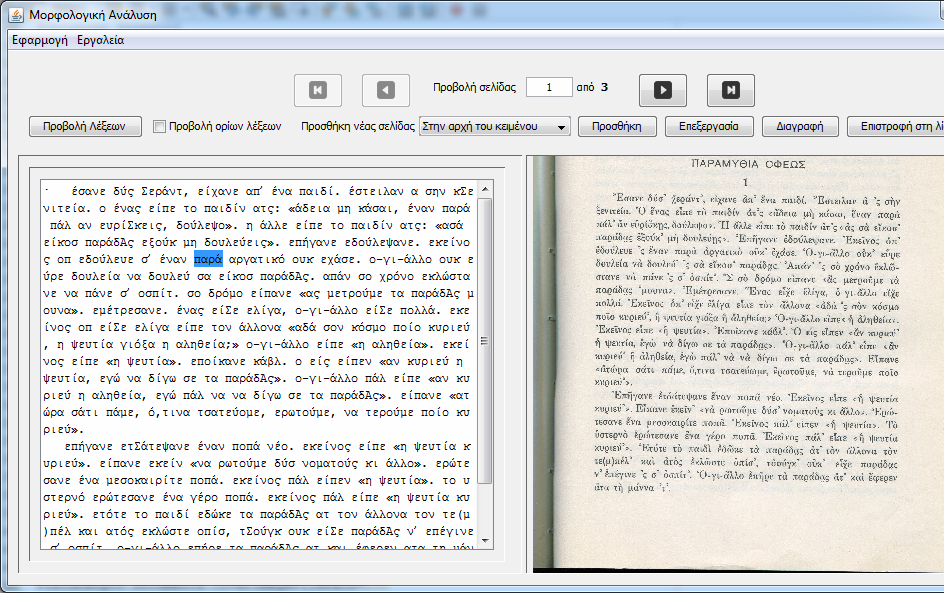944x593 pixels.
Task: Open the Εφαρμογή menu
Action: tap(40, 40)
